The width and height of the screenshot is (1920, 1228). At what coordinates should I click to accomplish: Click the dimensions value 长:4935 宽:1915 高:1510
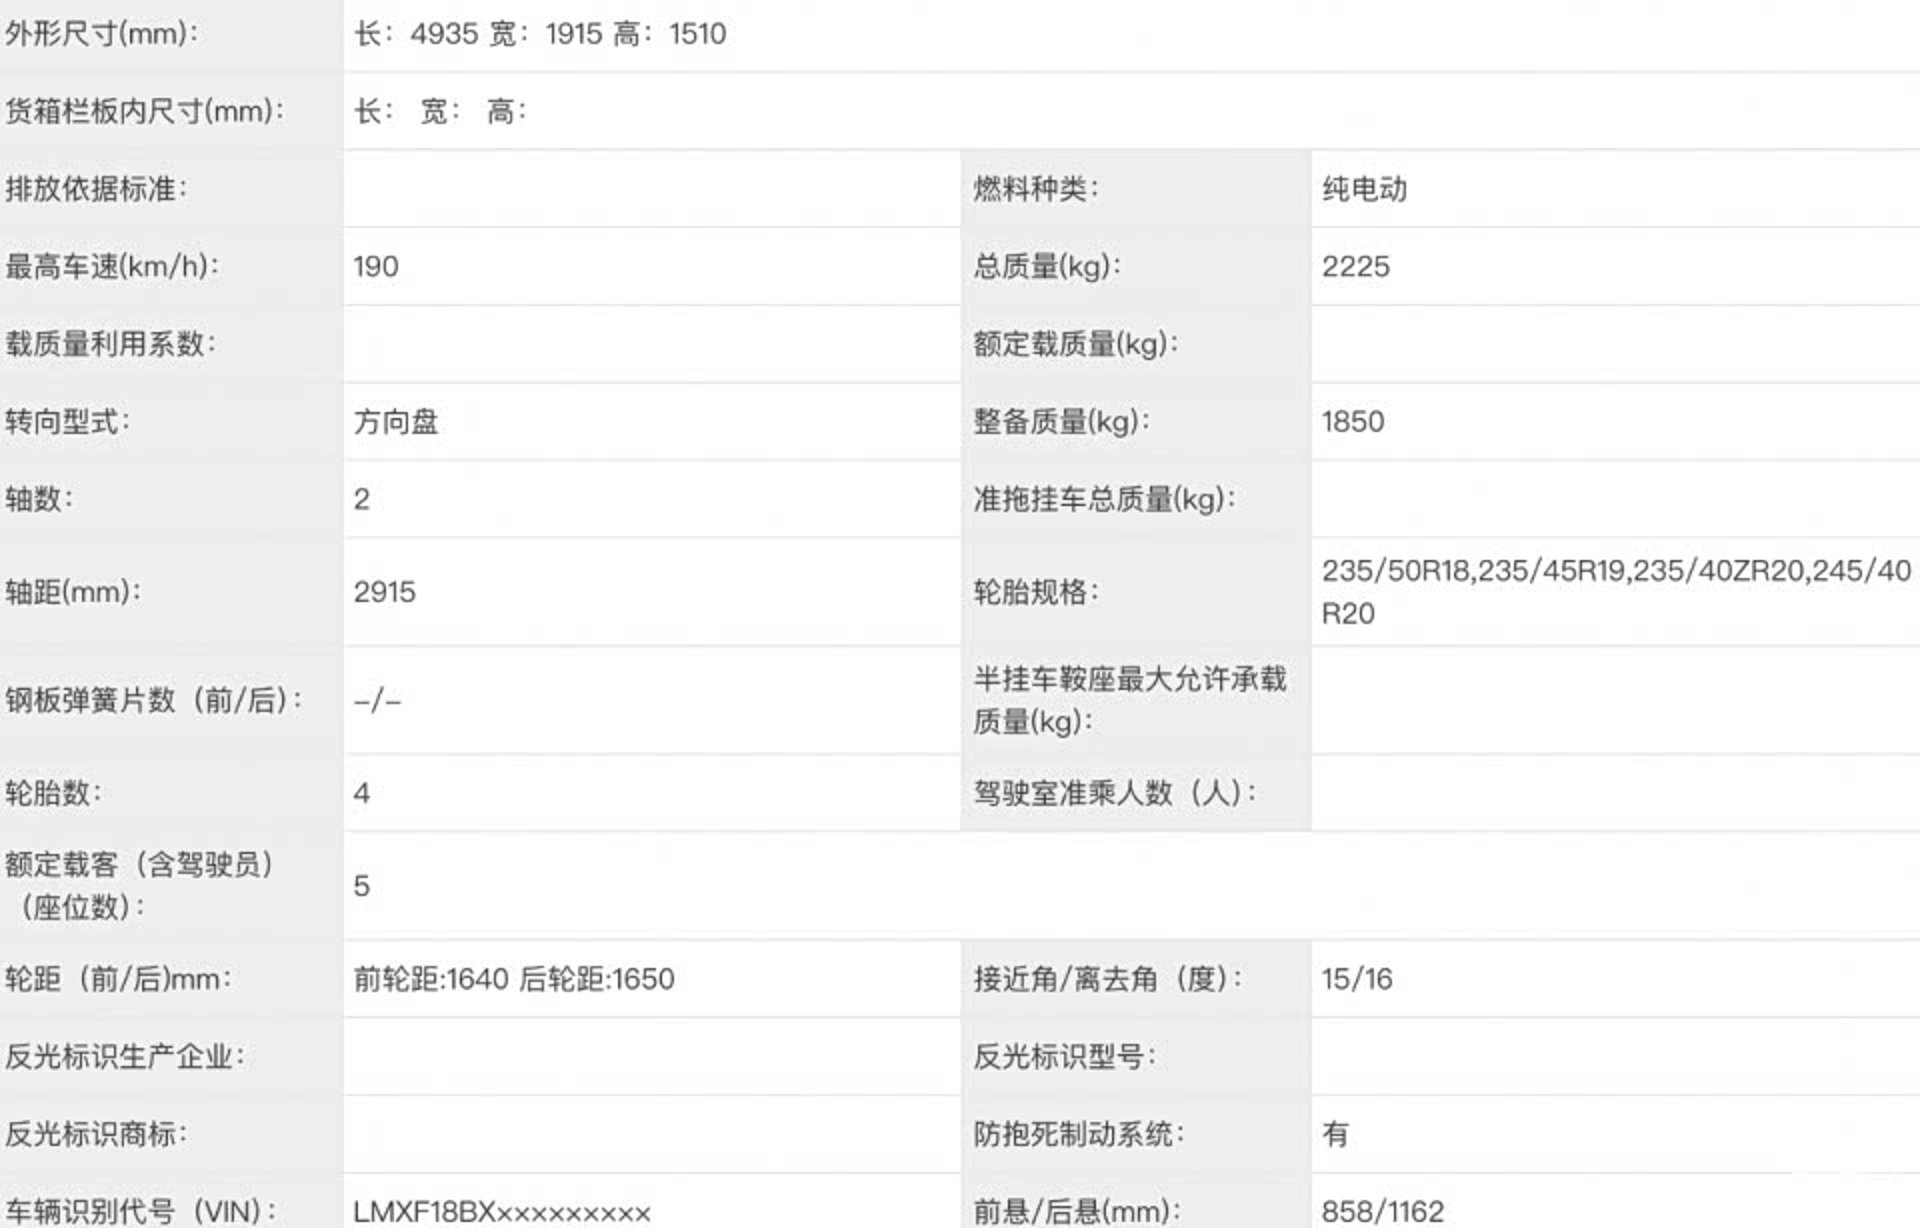(x=540, y=34)
